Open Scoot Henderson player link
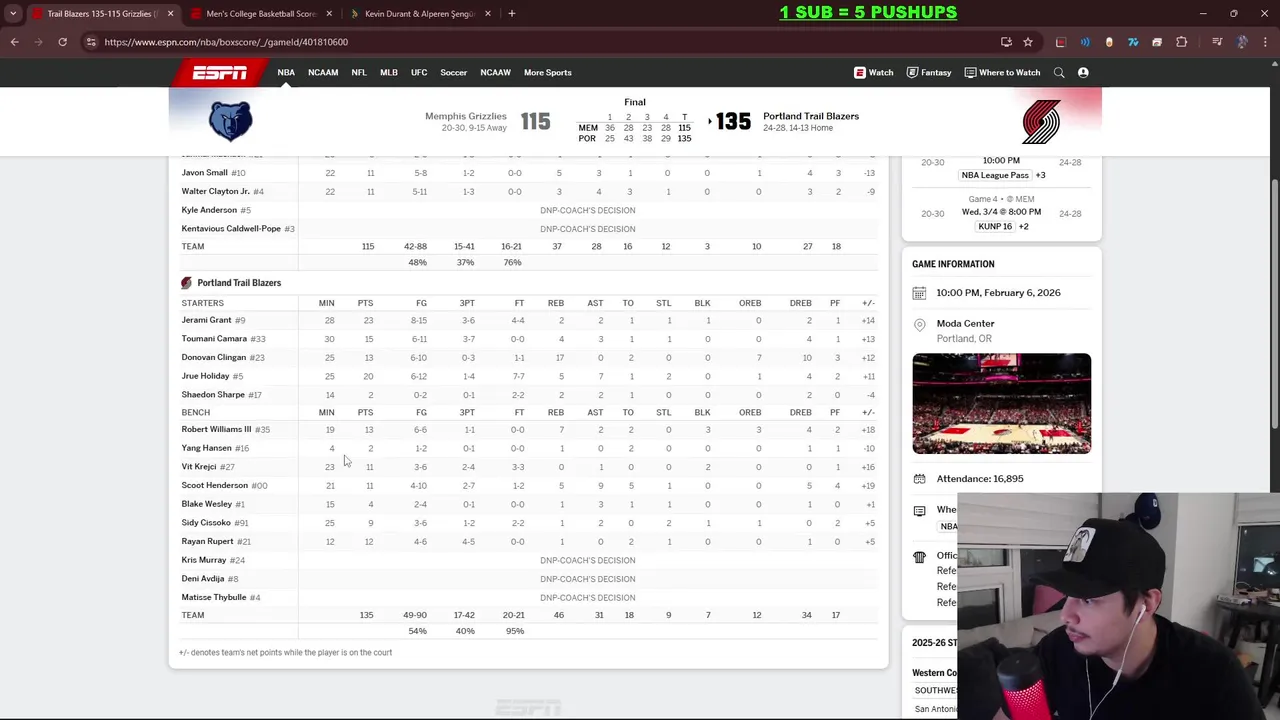Screen dimensions: 1280x720 214,485
